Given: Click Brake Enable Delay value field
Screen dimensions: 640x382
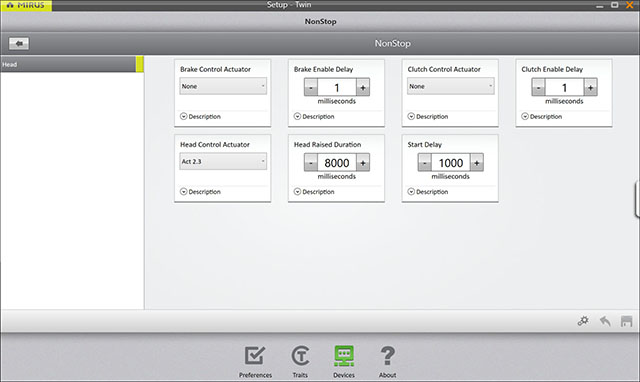Looking at the screenshot, I should [x=337, y=87].
